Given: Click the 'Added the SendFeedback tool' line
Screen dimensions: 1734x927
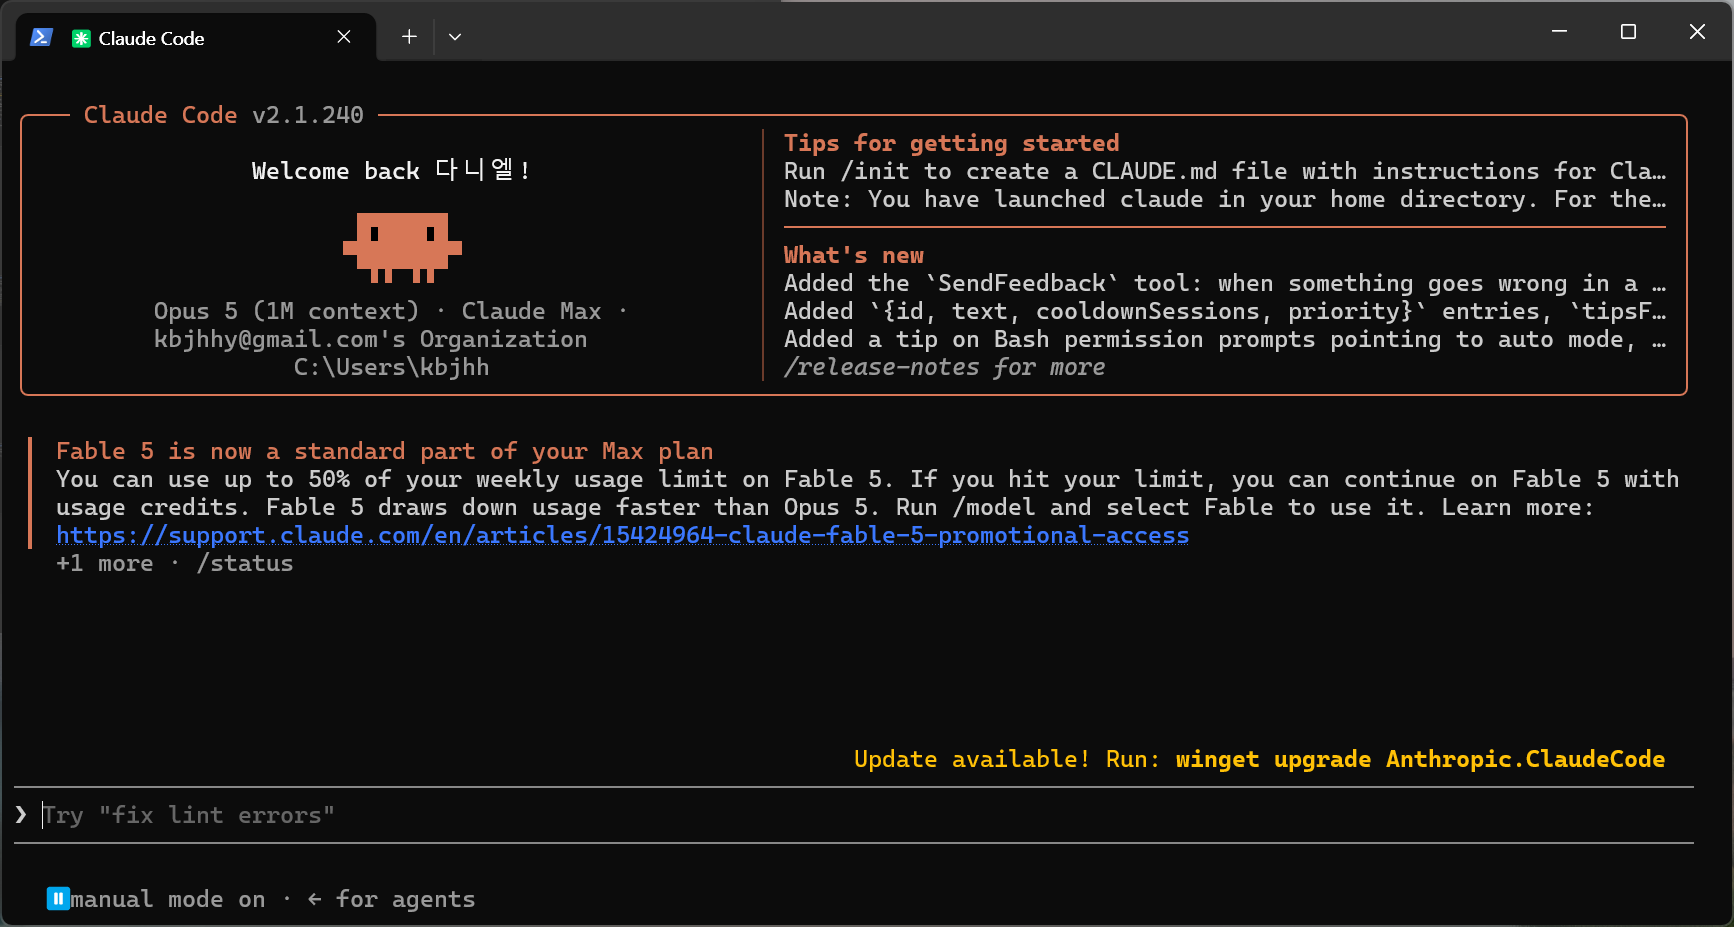Looking at the screenshot, I should tap(1225, 283).
